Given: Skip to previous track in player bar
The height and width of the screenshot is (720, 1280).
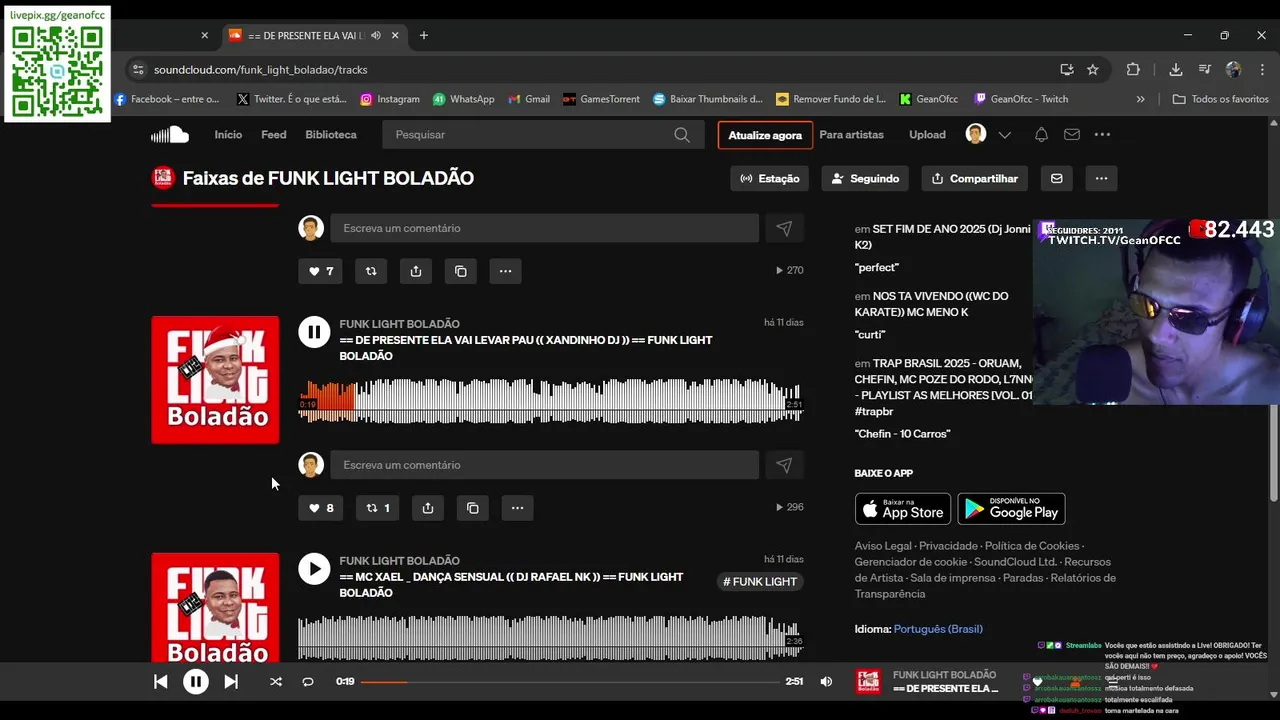Looking at the screenshot, I should [x=160, y=682].
